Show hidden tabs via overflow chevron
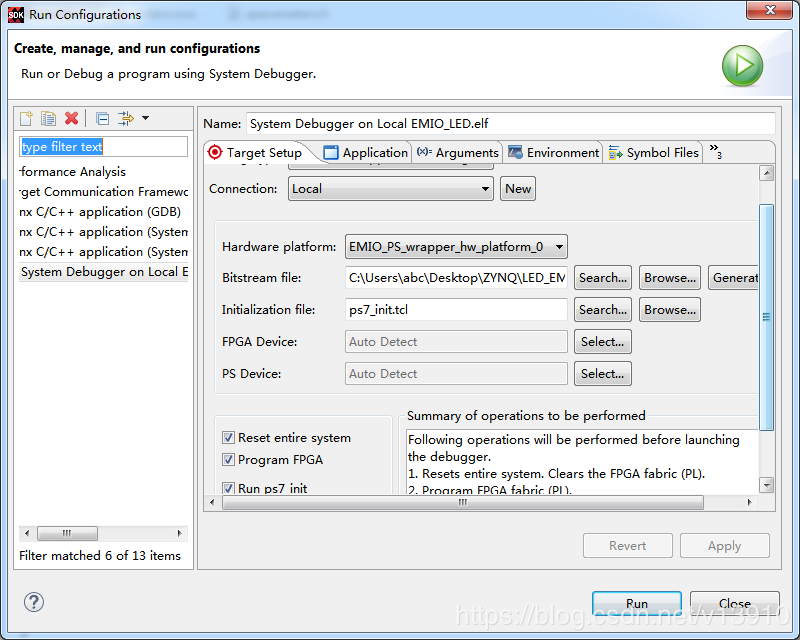The image size is (800, 640). (x=715, y=152)
